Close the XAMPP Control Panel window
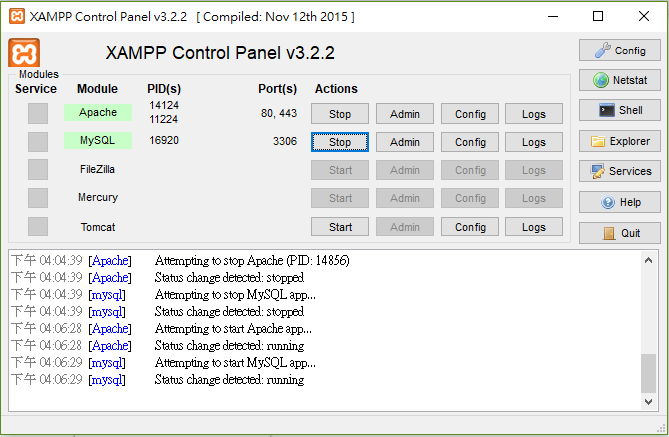Screen dimensions: 669x437 point(644,17)
